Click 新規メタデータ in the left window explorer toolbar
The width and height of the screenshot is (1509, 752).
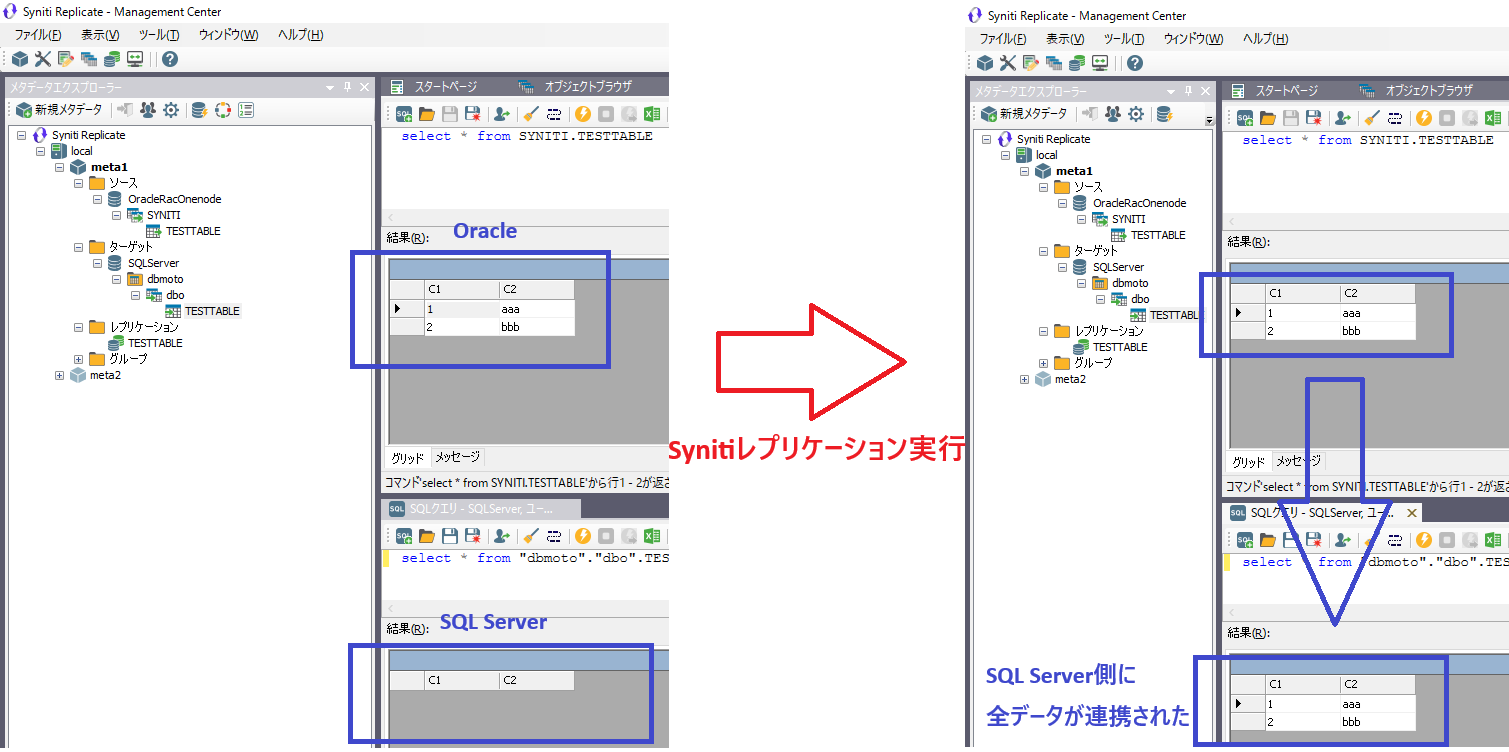coord(59,110)
